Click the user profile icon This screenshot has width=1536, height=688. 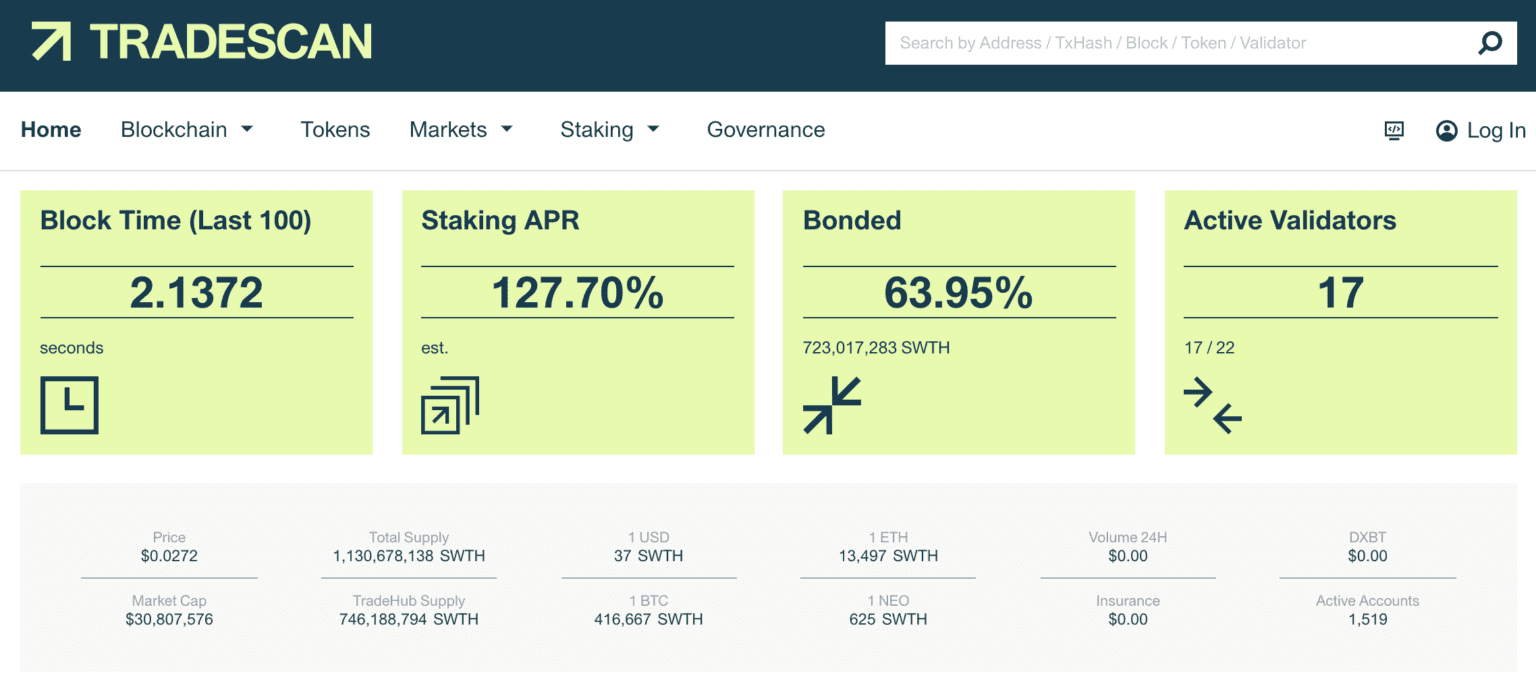point(1446,130)
